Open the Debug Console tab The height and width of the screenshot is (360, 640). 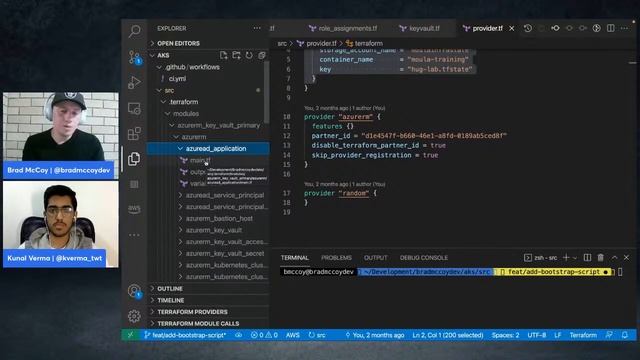424,258
